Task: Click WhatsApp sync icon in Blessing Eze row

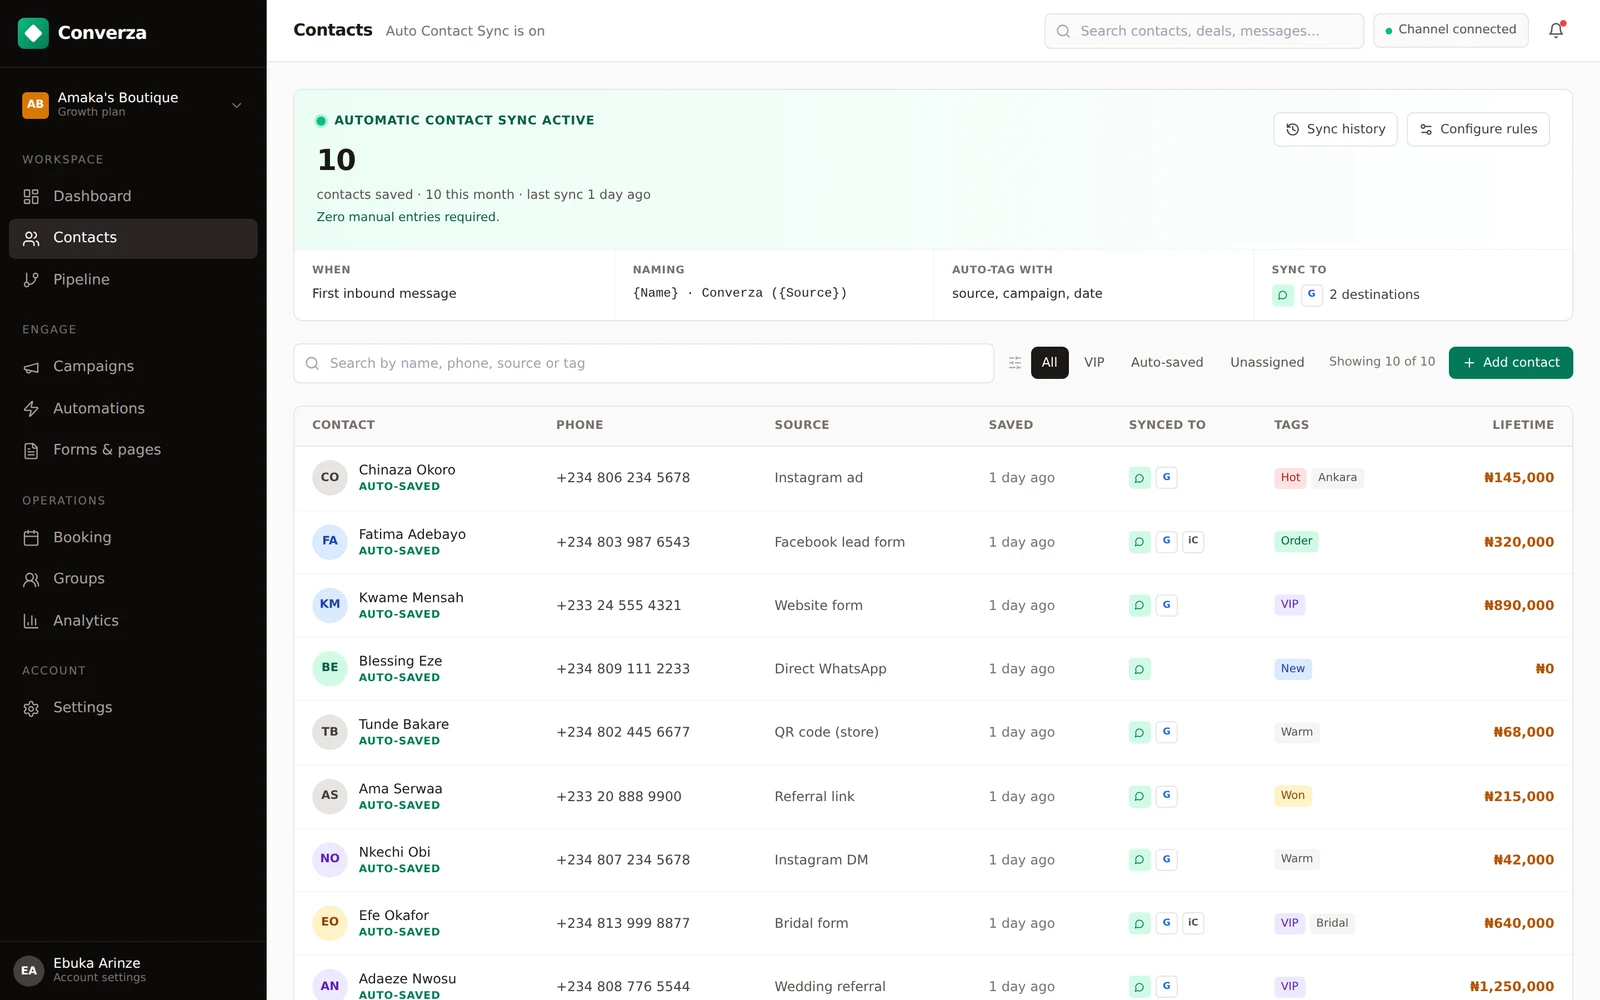Action: tap(1139, 669)
